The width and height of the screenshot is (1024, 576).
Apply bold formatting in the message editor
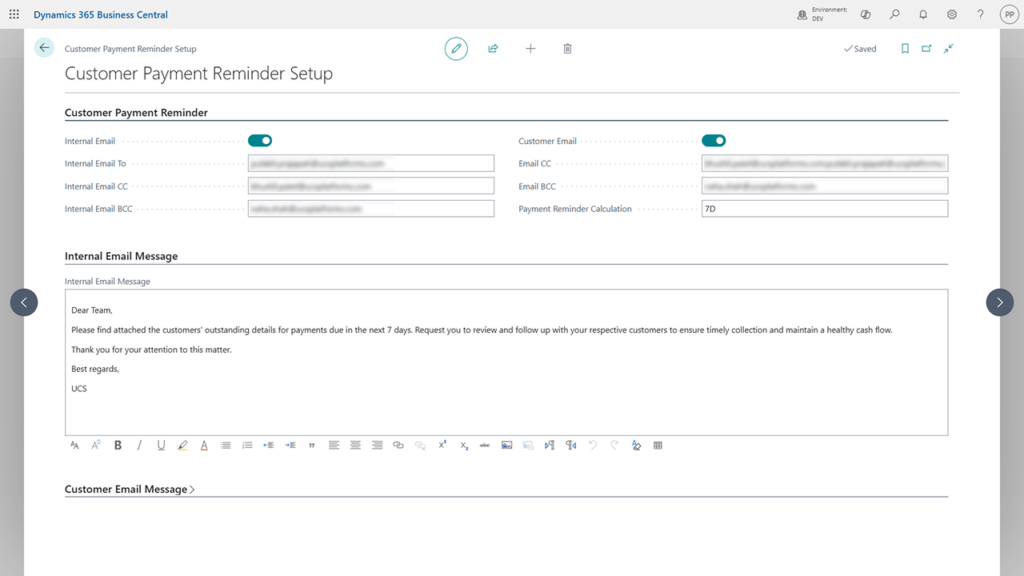point(117,445)
